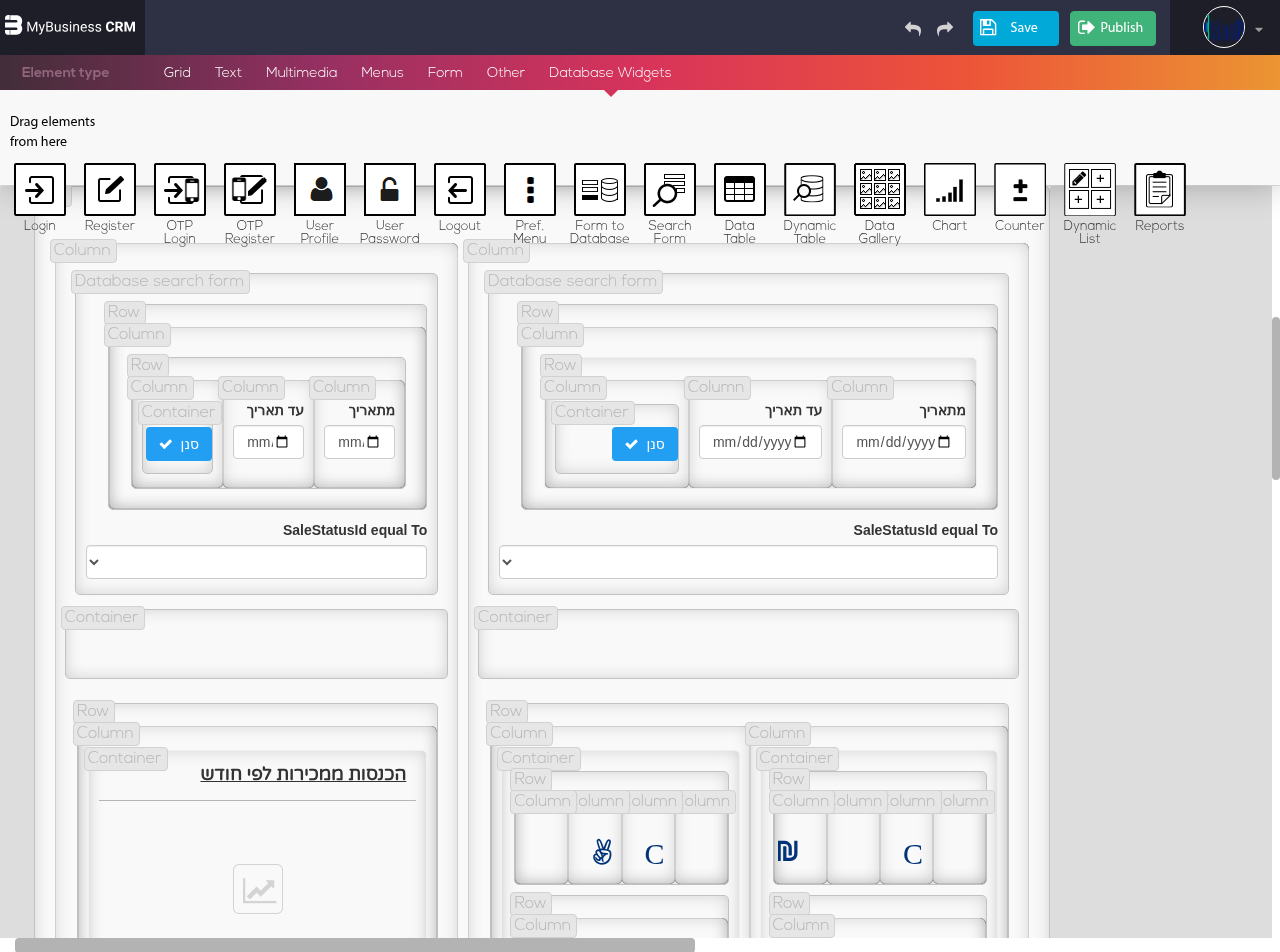Select the Form to Database widget
The height and width of the screenshot is (952, 1280).
[600, 190]
